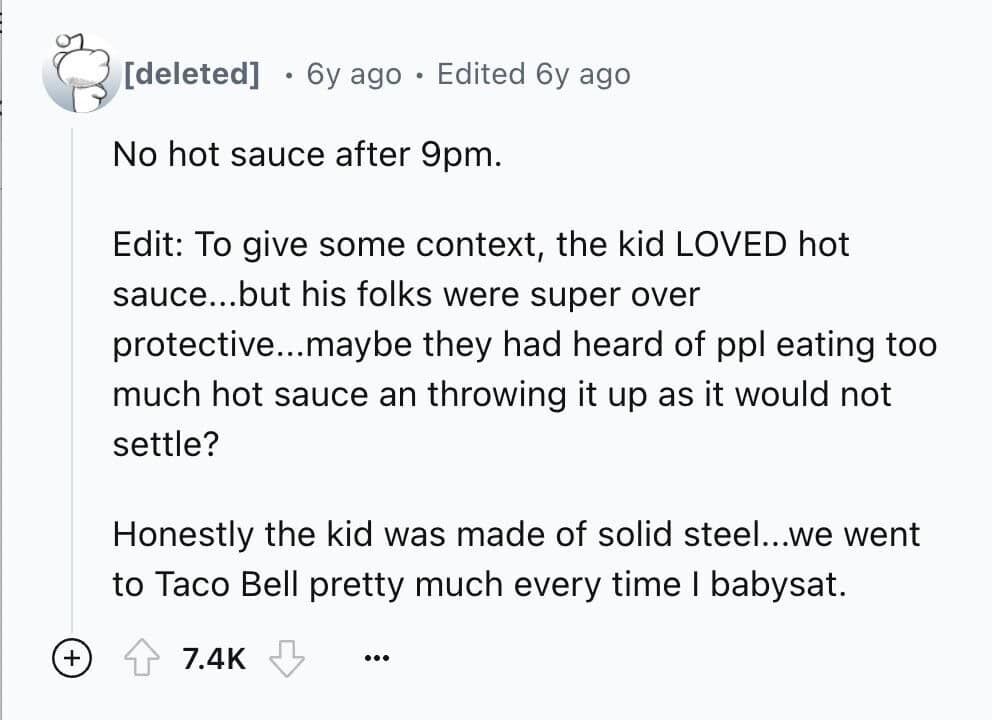Viewport: 992px width, 720px height.
Task: Downvote the hot sauce comment
Action: pos(289,658)
